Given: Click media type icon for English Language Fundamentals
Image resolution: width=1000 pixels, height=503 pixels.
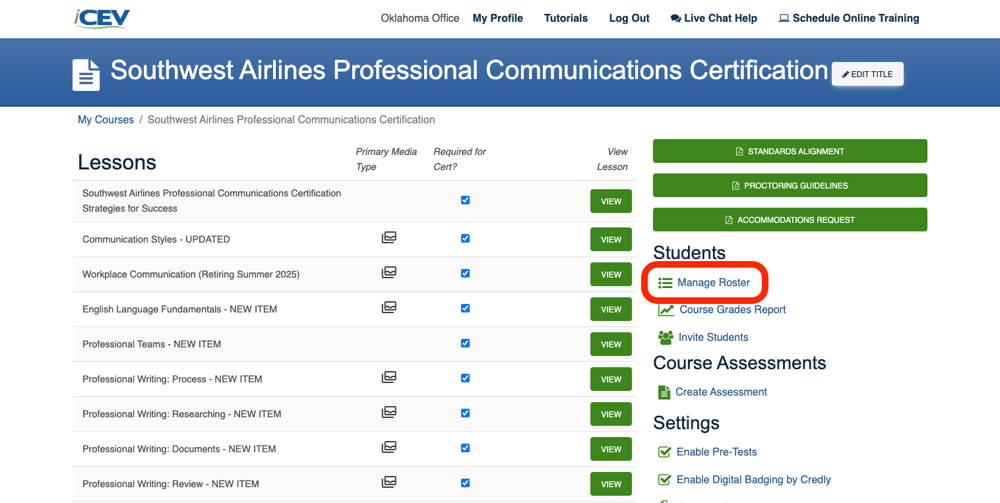Looking at the screenshot, I should click(388, 308).
